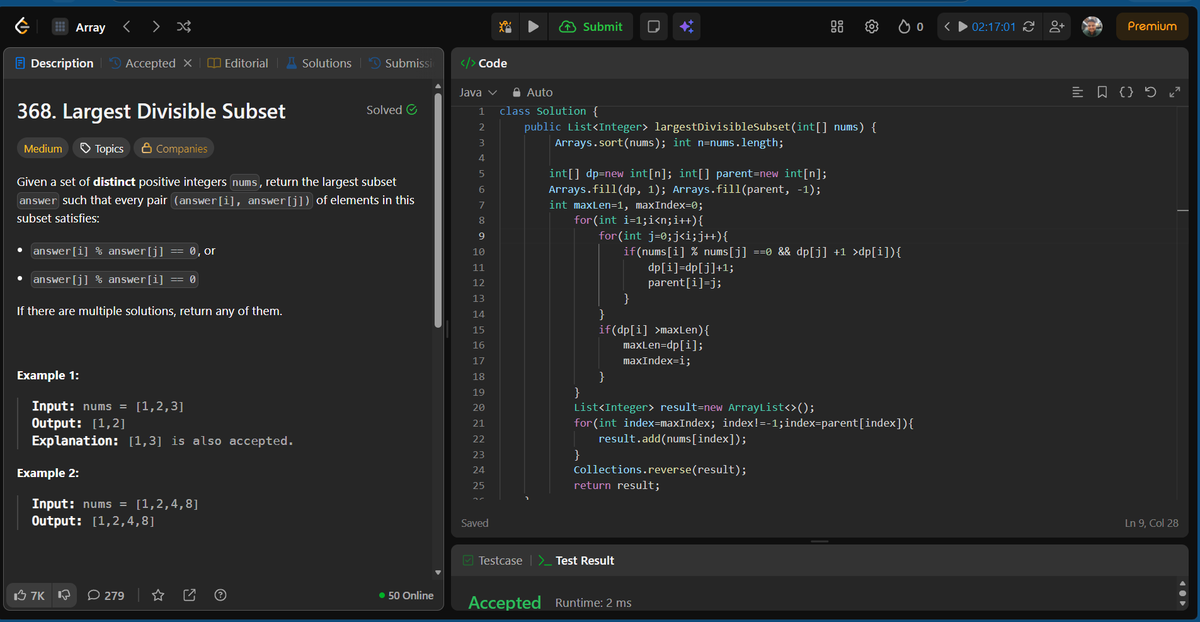Place cursor on Arrays.sort(nums) line

pos(669,143)
